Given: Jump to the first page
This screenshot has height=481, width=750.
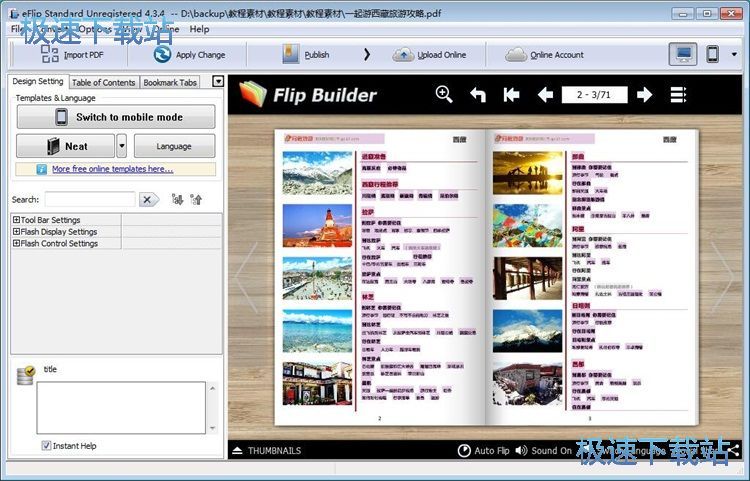Looking at the screenshot, I should coord(511,95).
